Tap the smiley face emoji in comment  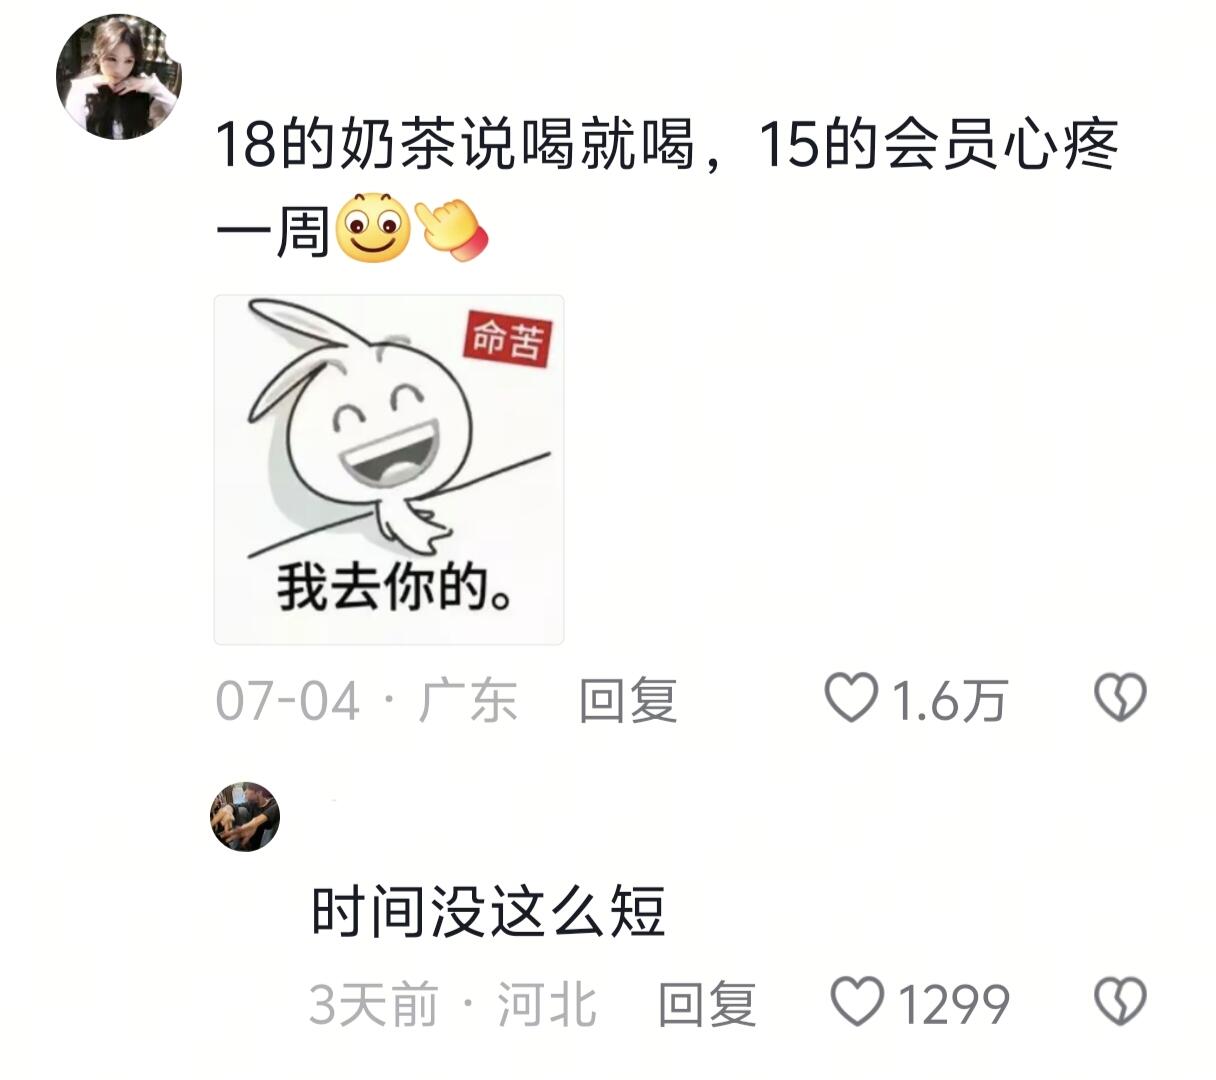pyautogui.click(x=374, y=228)
